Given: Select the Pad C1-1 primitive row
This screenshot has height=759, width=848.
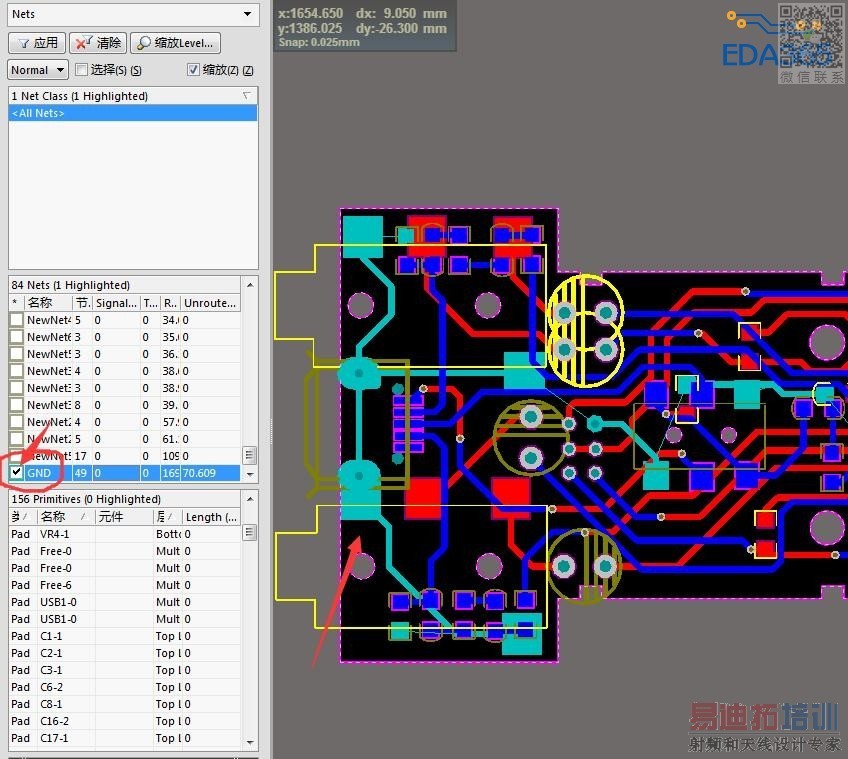Looking at the screenshot, I should 125,636.
